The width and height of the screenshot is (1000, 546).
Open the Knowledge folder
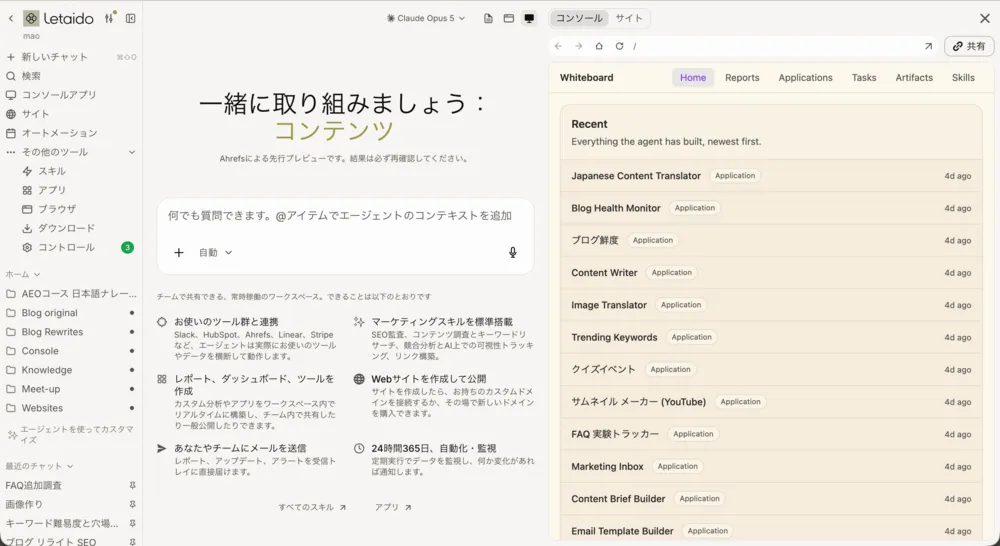(71, 370)
